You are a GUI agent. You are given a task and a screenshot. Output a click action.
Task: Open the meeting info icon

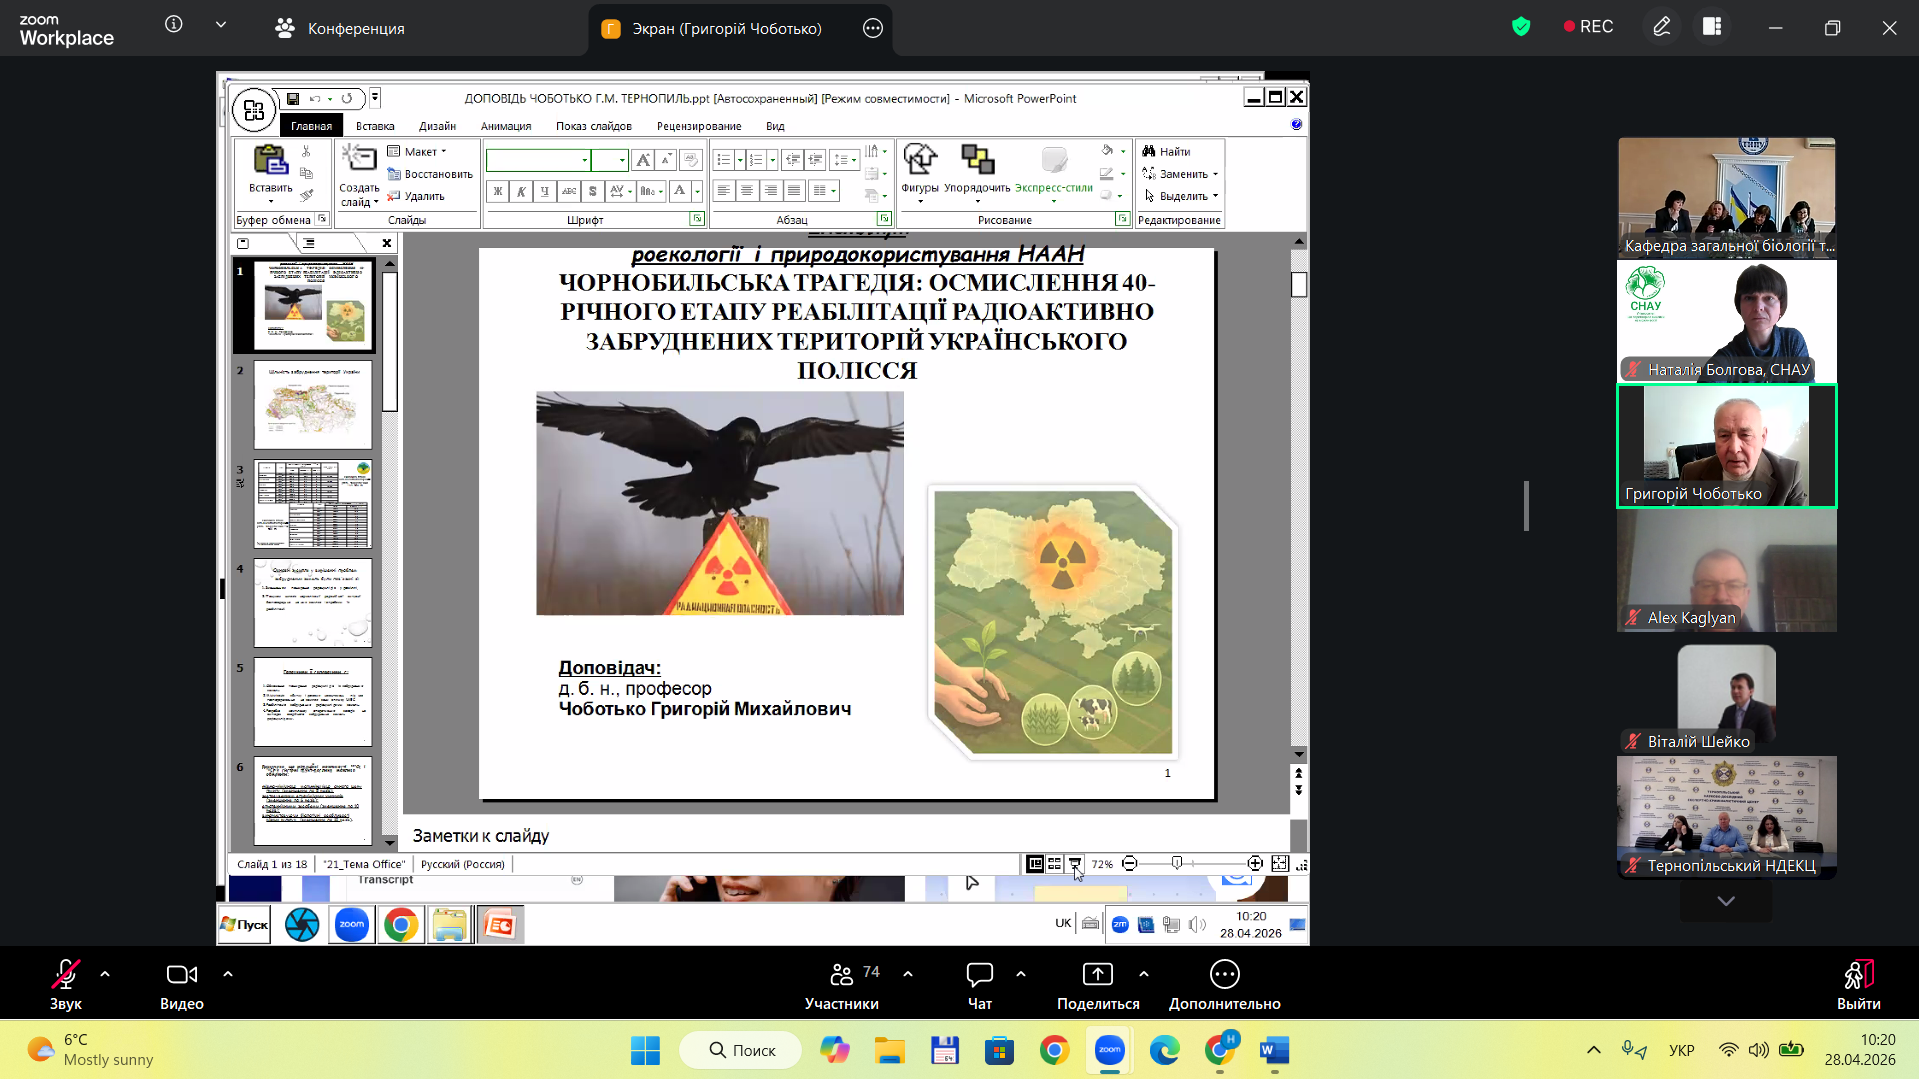174,25
